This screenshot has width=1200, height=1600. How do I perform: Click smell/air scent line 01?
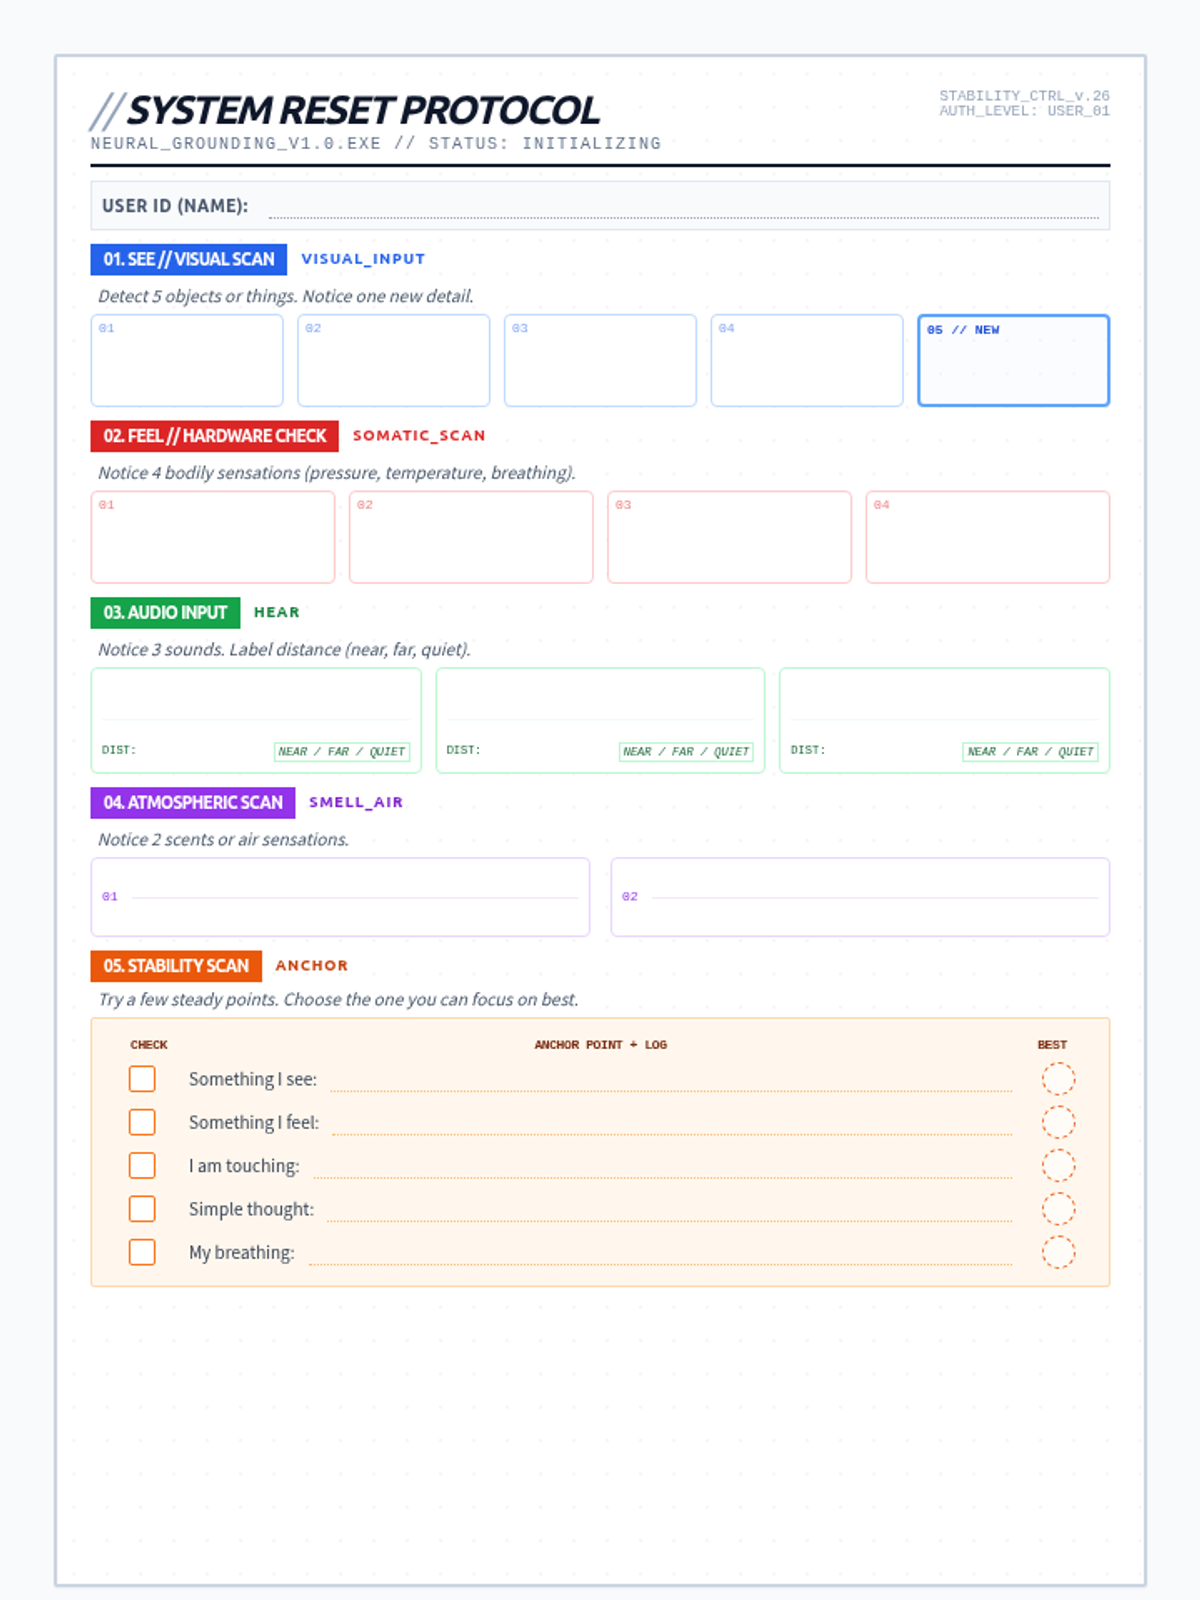[x=354, y=897]
